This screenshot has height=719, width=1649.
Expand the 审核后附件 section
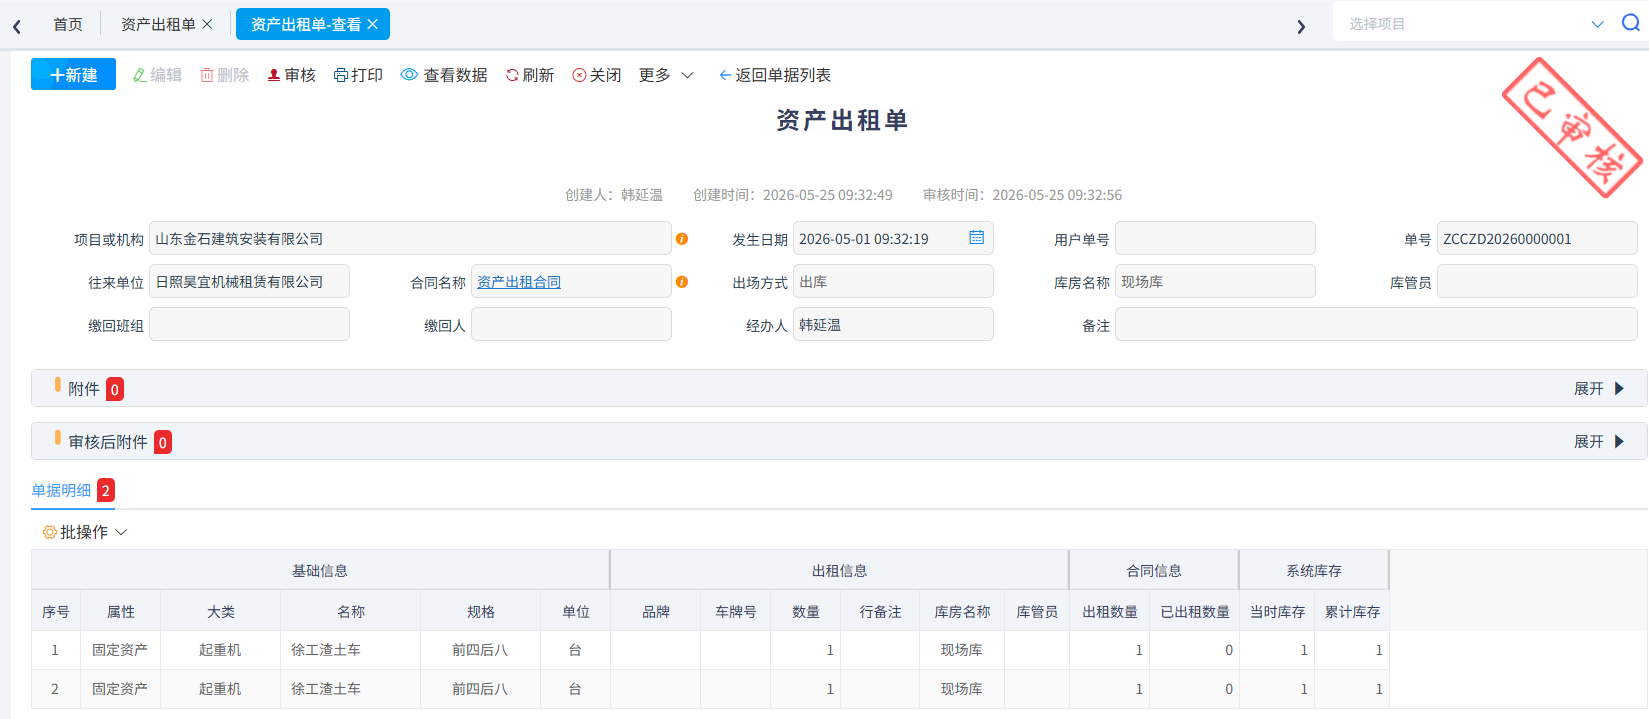coord(1599,441)
